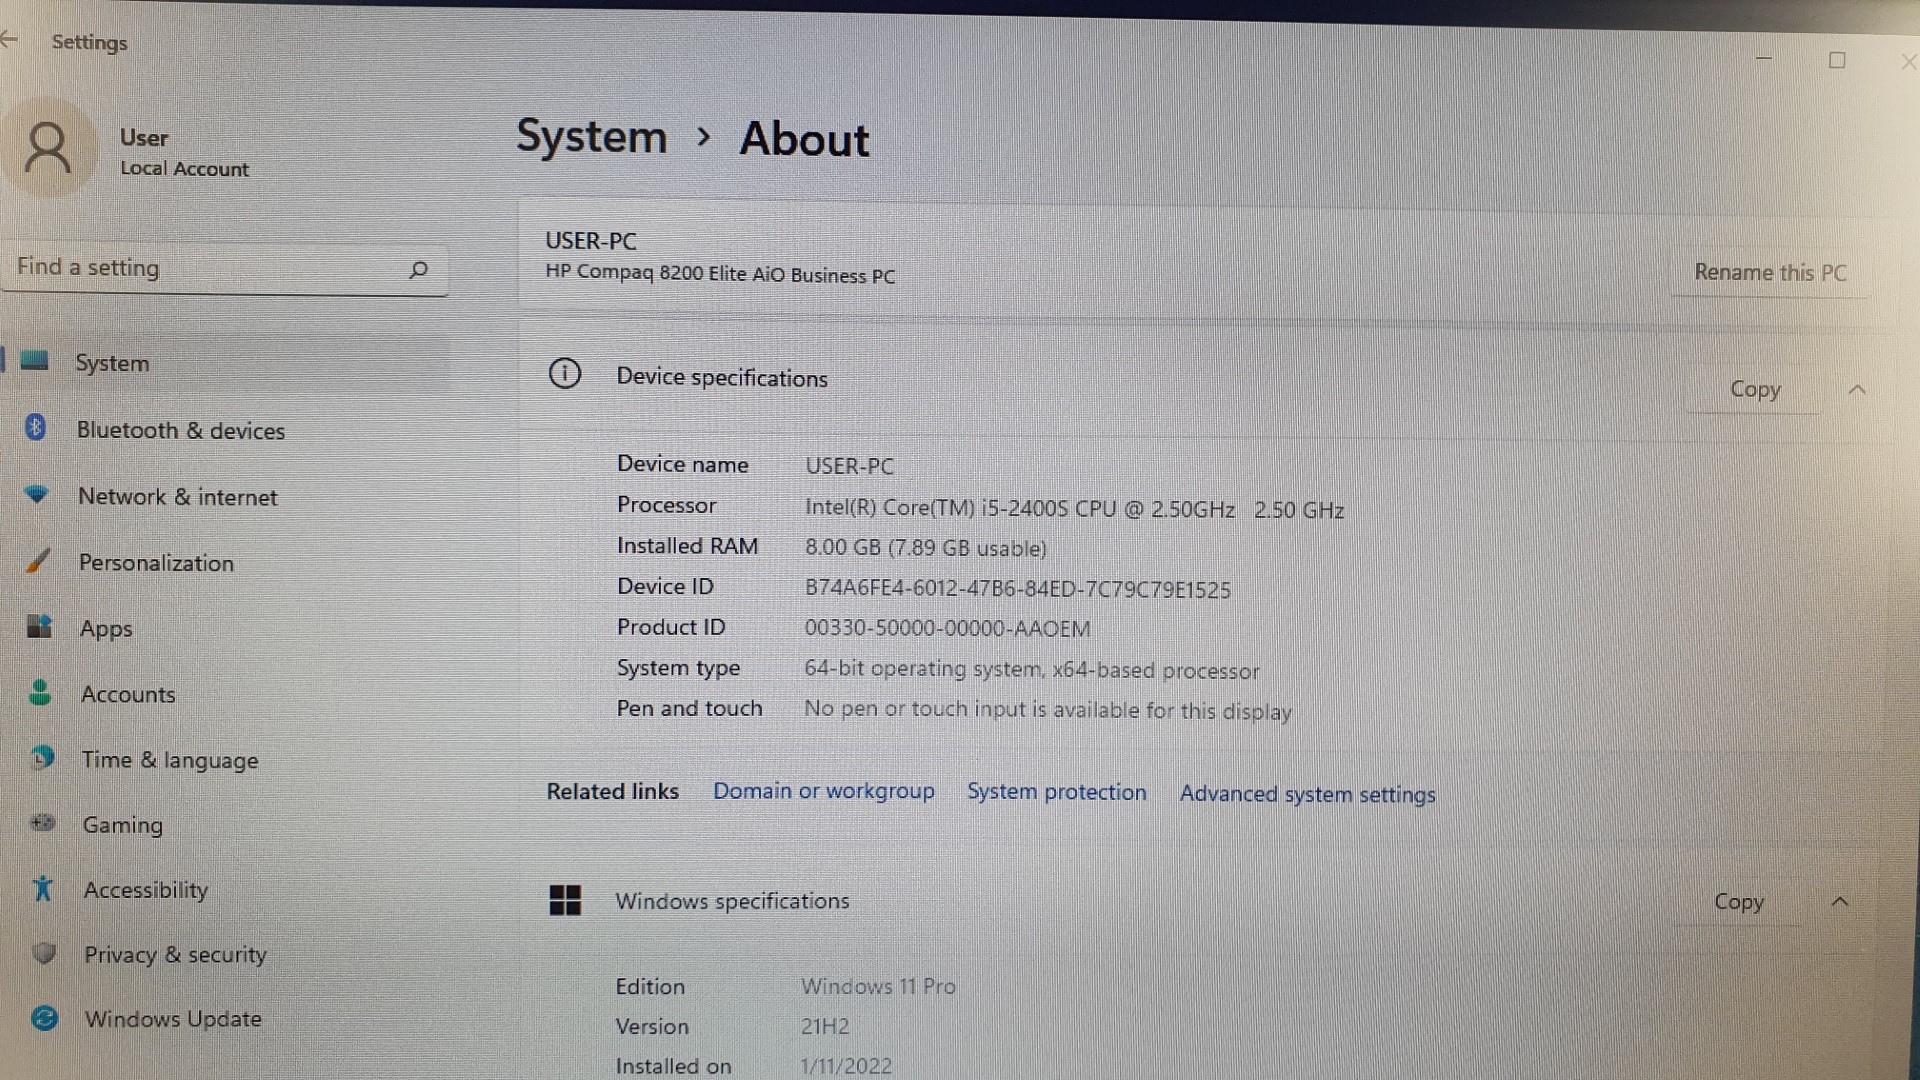This screenshot has width=1920, height=1080.
Task: Open the Apps settings page
Action: (x=106, y=629)
